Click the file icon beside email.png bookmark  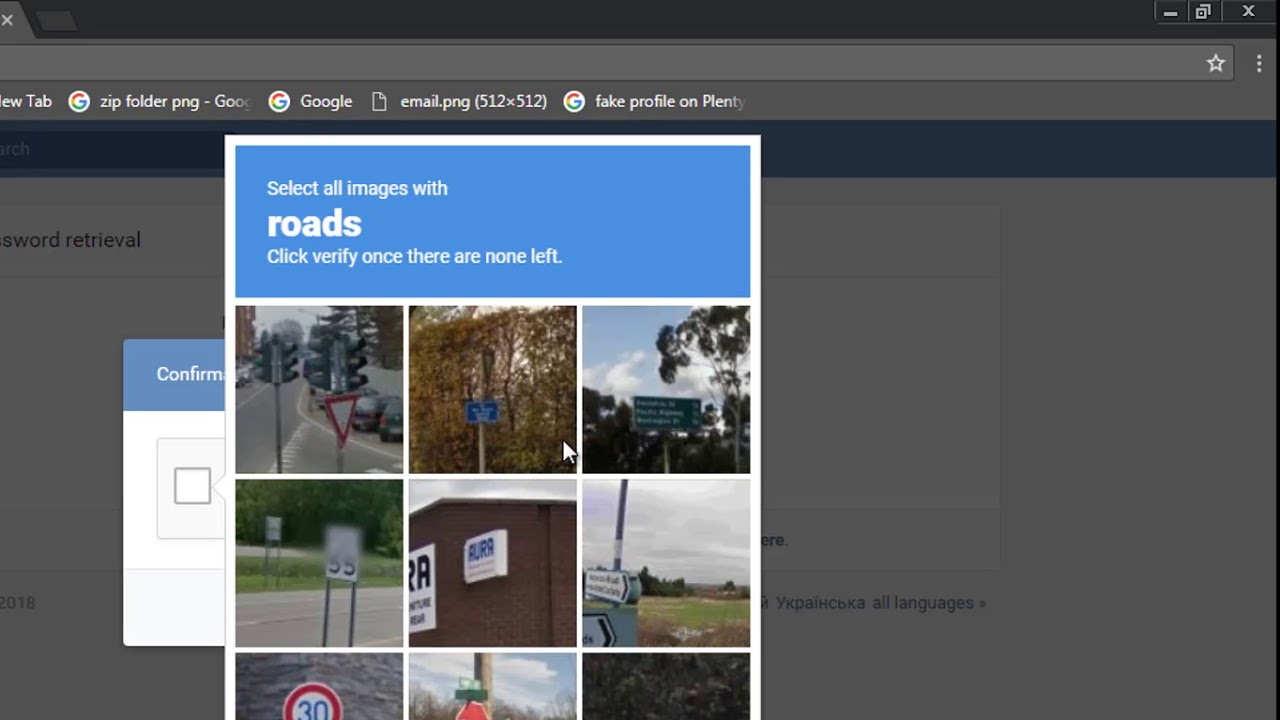pyautogui.click(x=378, y=101)
